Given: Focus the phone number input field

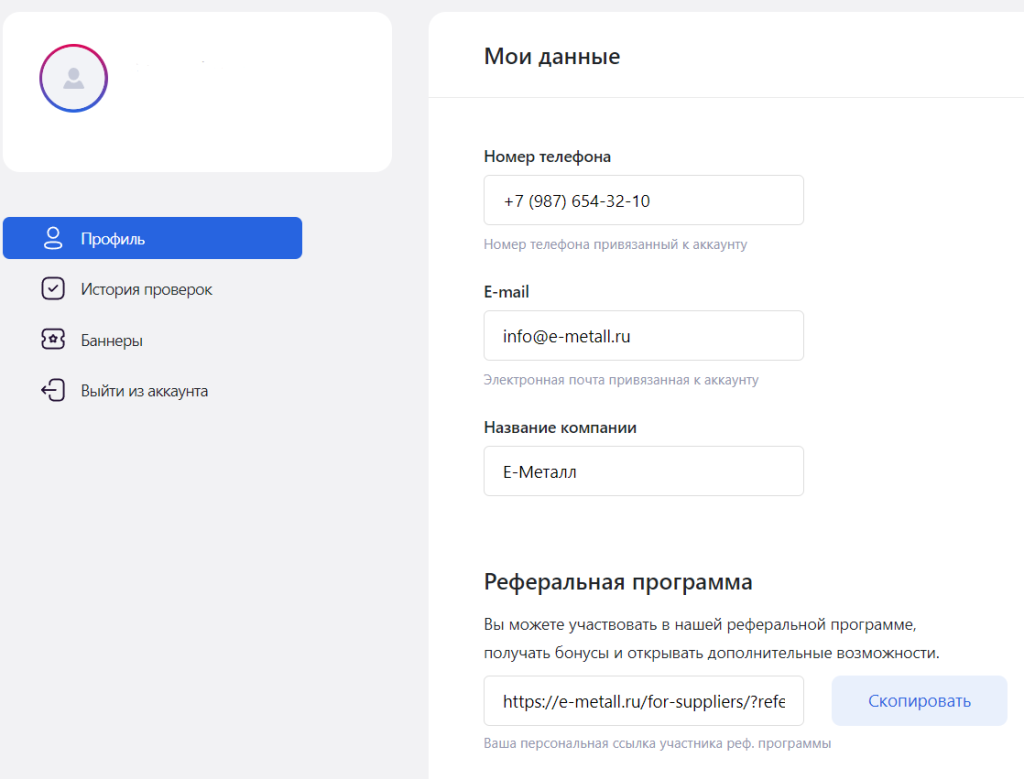Looking at the screenshot, I should [643, 201].
